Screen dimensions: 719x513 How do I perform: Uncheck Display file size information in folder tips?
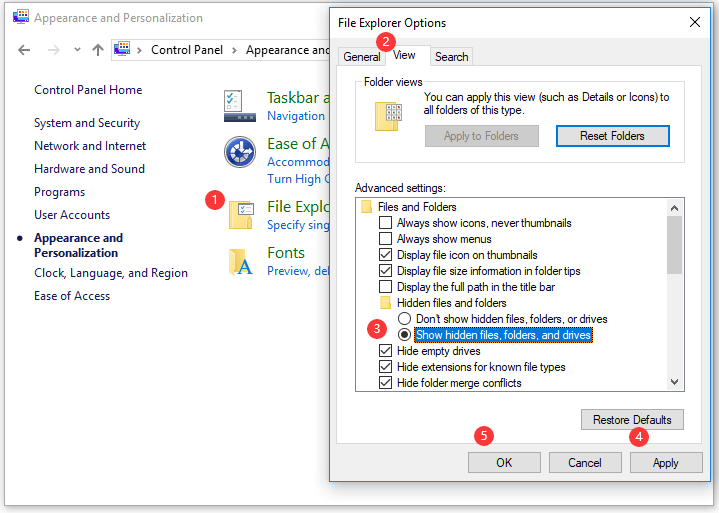[x=385, y=271]
